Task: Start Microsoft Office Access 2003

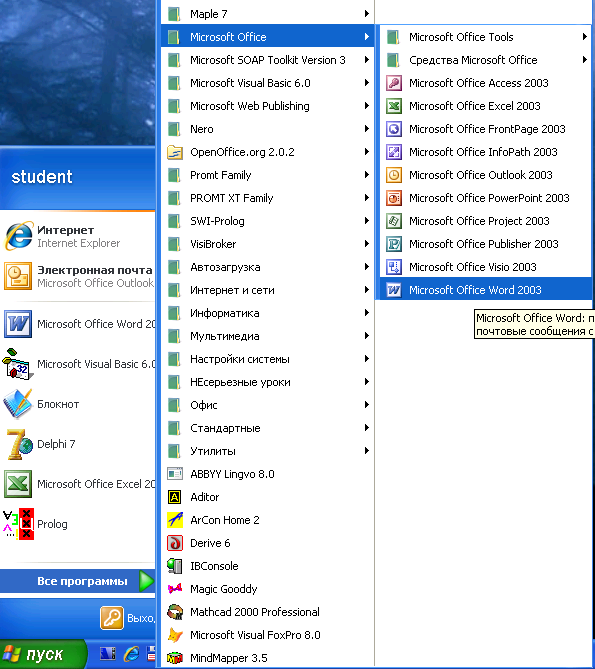Action: [485, 83]
